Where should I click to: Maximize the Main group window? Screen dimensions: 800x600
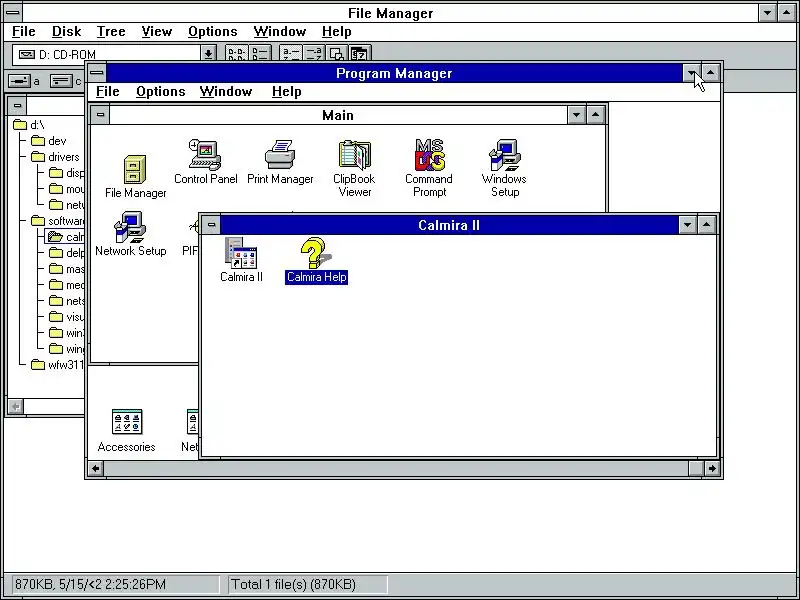595,115
